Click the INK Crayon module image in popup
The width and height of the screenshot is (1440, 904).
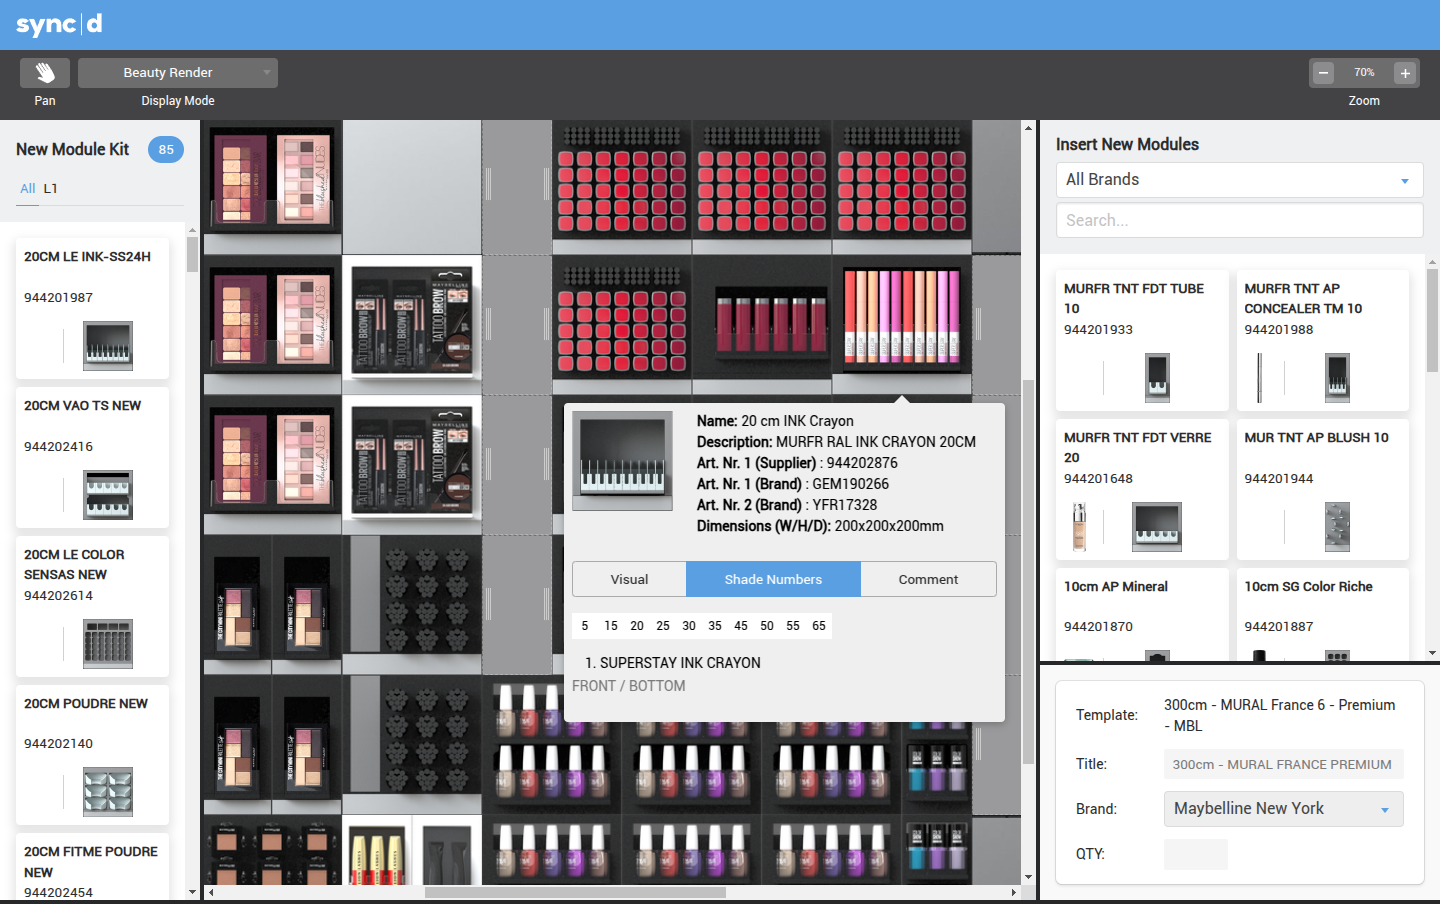point(622,461)
